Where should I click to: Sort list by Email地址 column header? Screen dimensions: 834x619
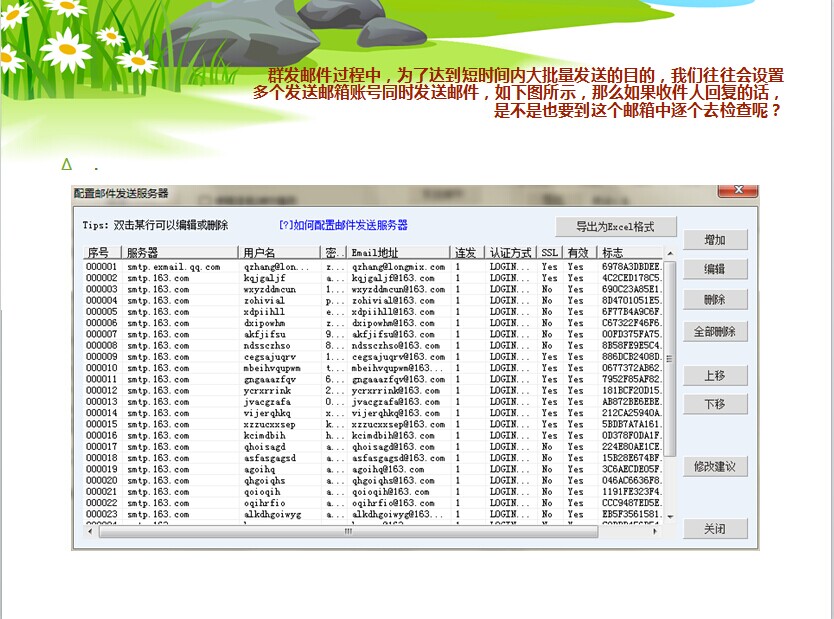point(398,253)
